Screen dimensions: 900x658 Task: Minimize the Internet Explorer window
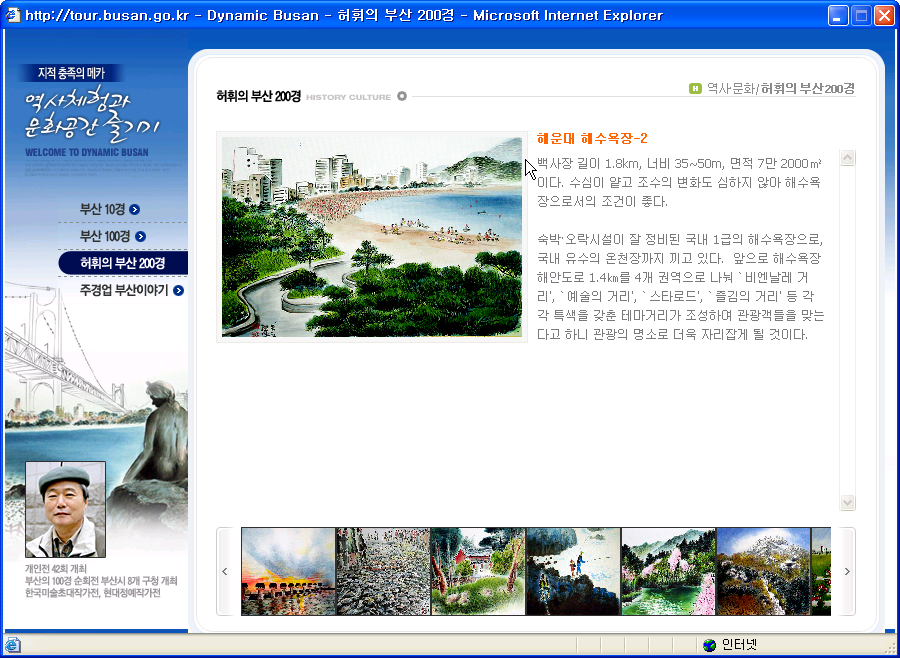[x=838, y=16]
